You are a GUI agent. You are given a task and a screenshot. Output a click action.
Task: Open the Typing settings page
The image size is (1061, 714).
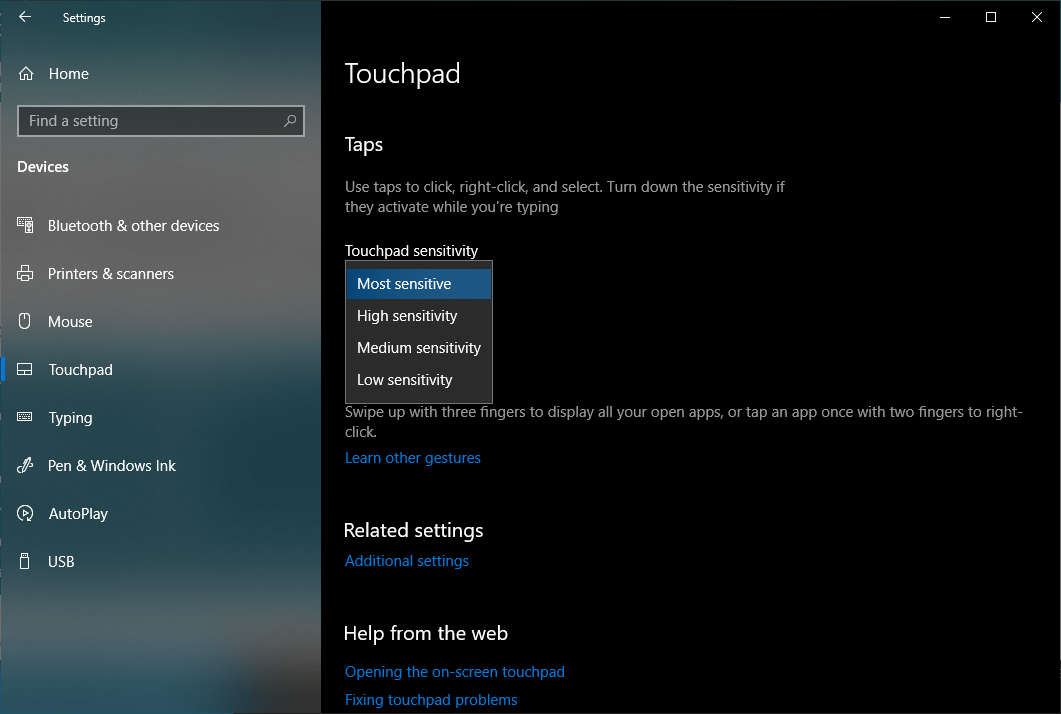point(70,418)
